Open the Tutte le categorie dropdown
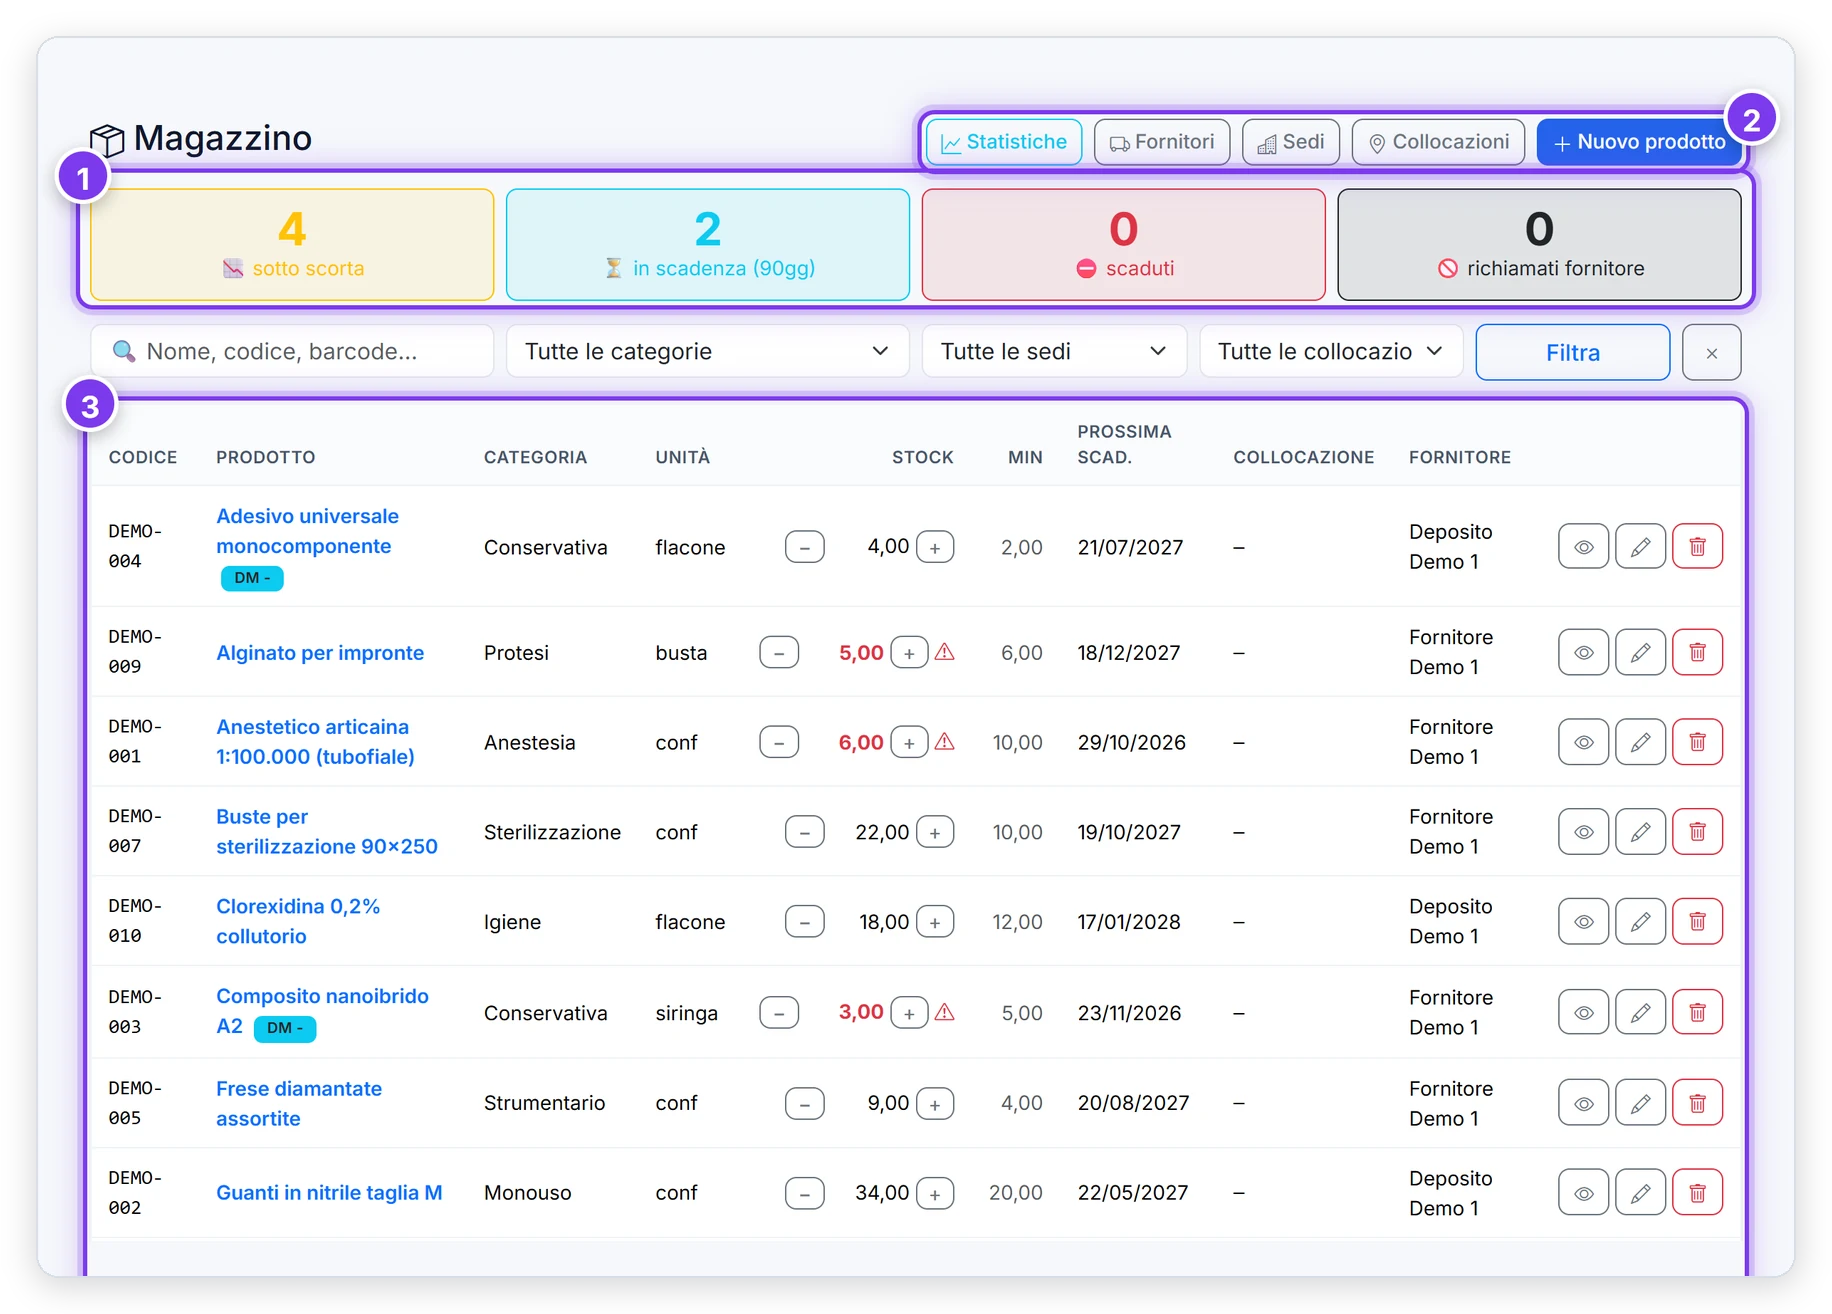1832x1314 pixels. coord(707,351)
